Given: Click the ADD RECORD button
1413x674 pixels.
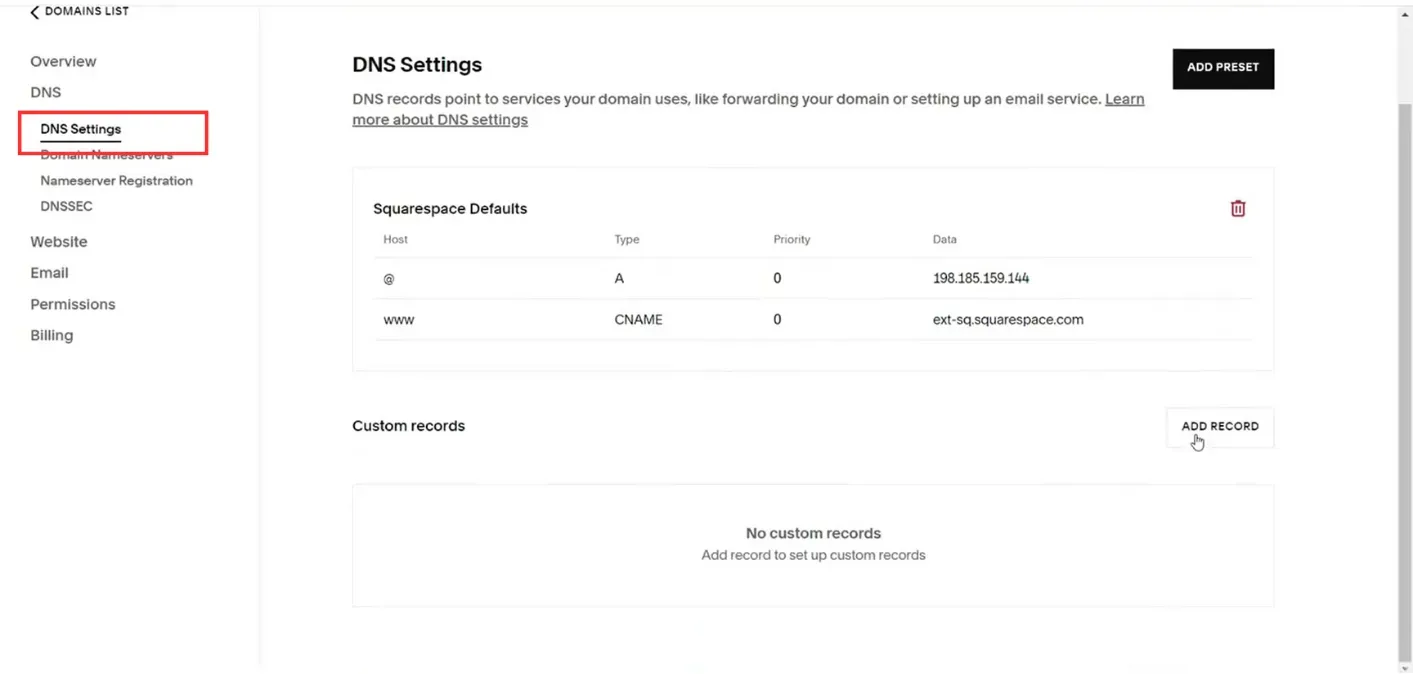Looking at the screenshot, I should 1220,427.
